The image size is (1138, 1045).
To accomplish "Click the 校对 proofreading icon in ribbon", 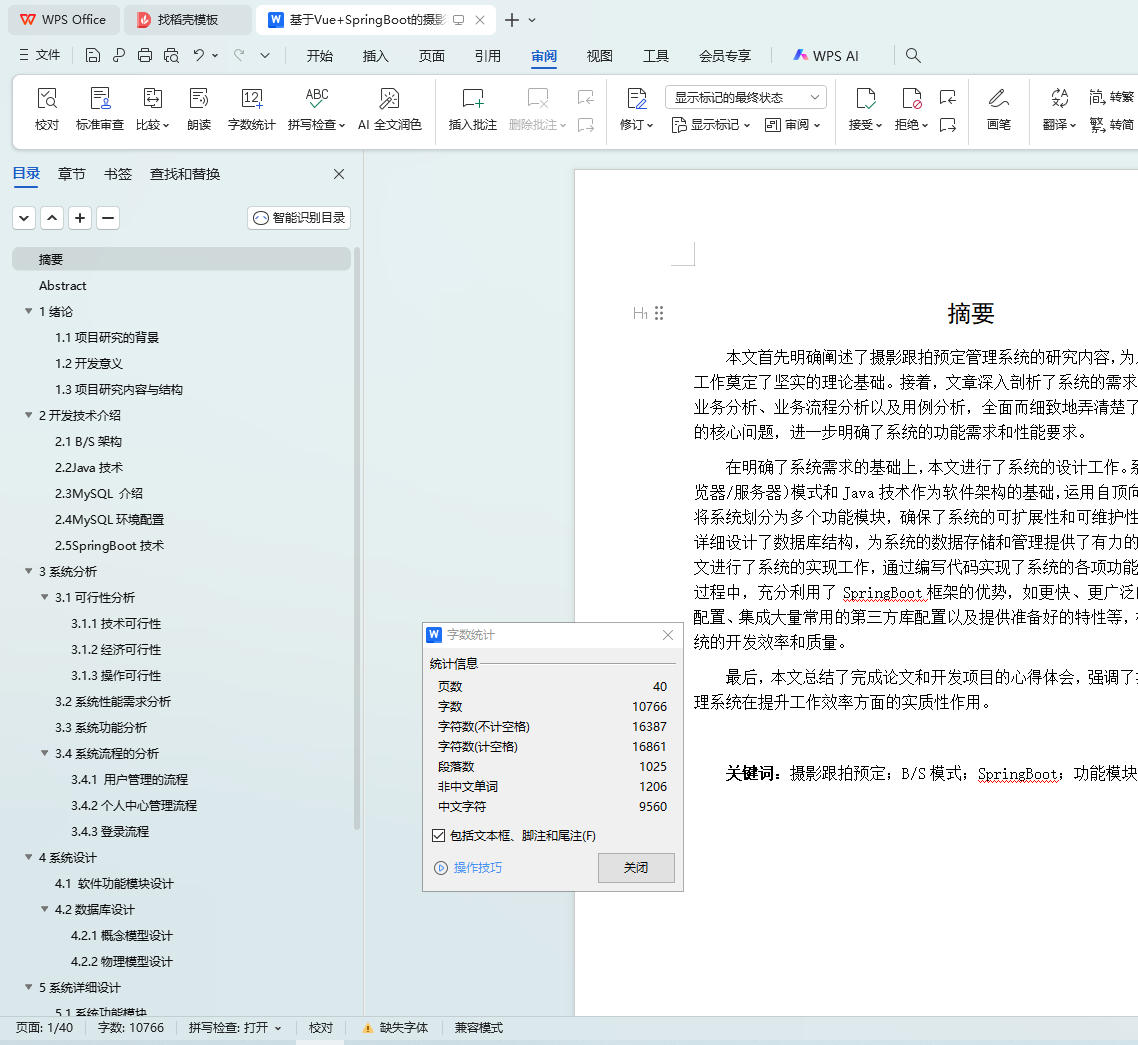I will pyautogui.click(x=47, y=109).
